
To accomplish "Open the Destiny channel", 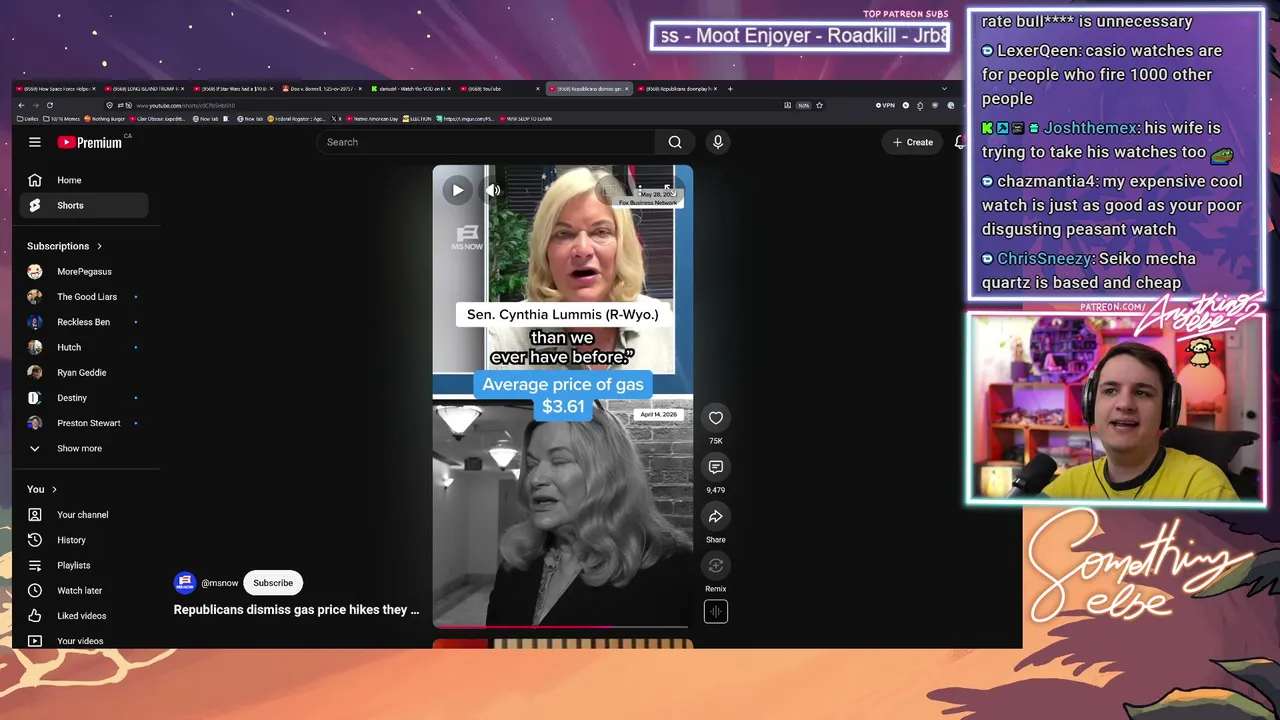I will coord(84,398).
